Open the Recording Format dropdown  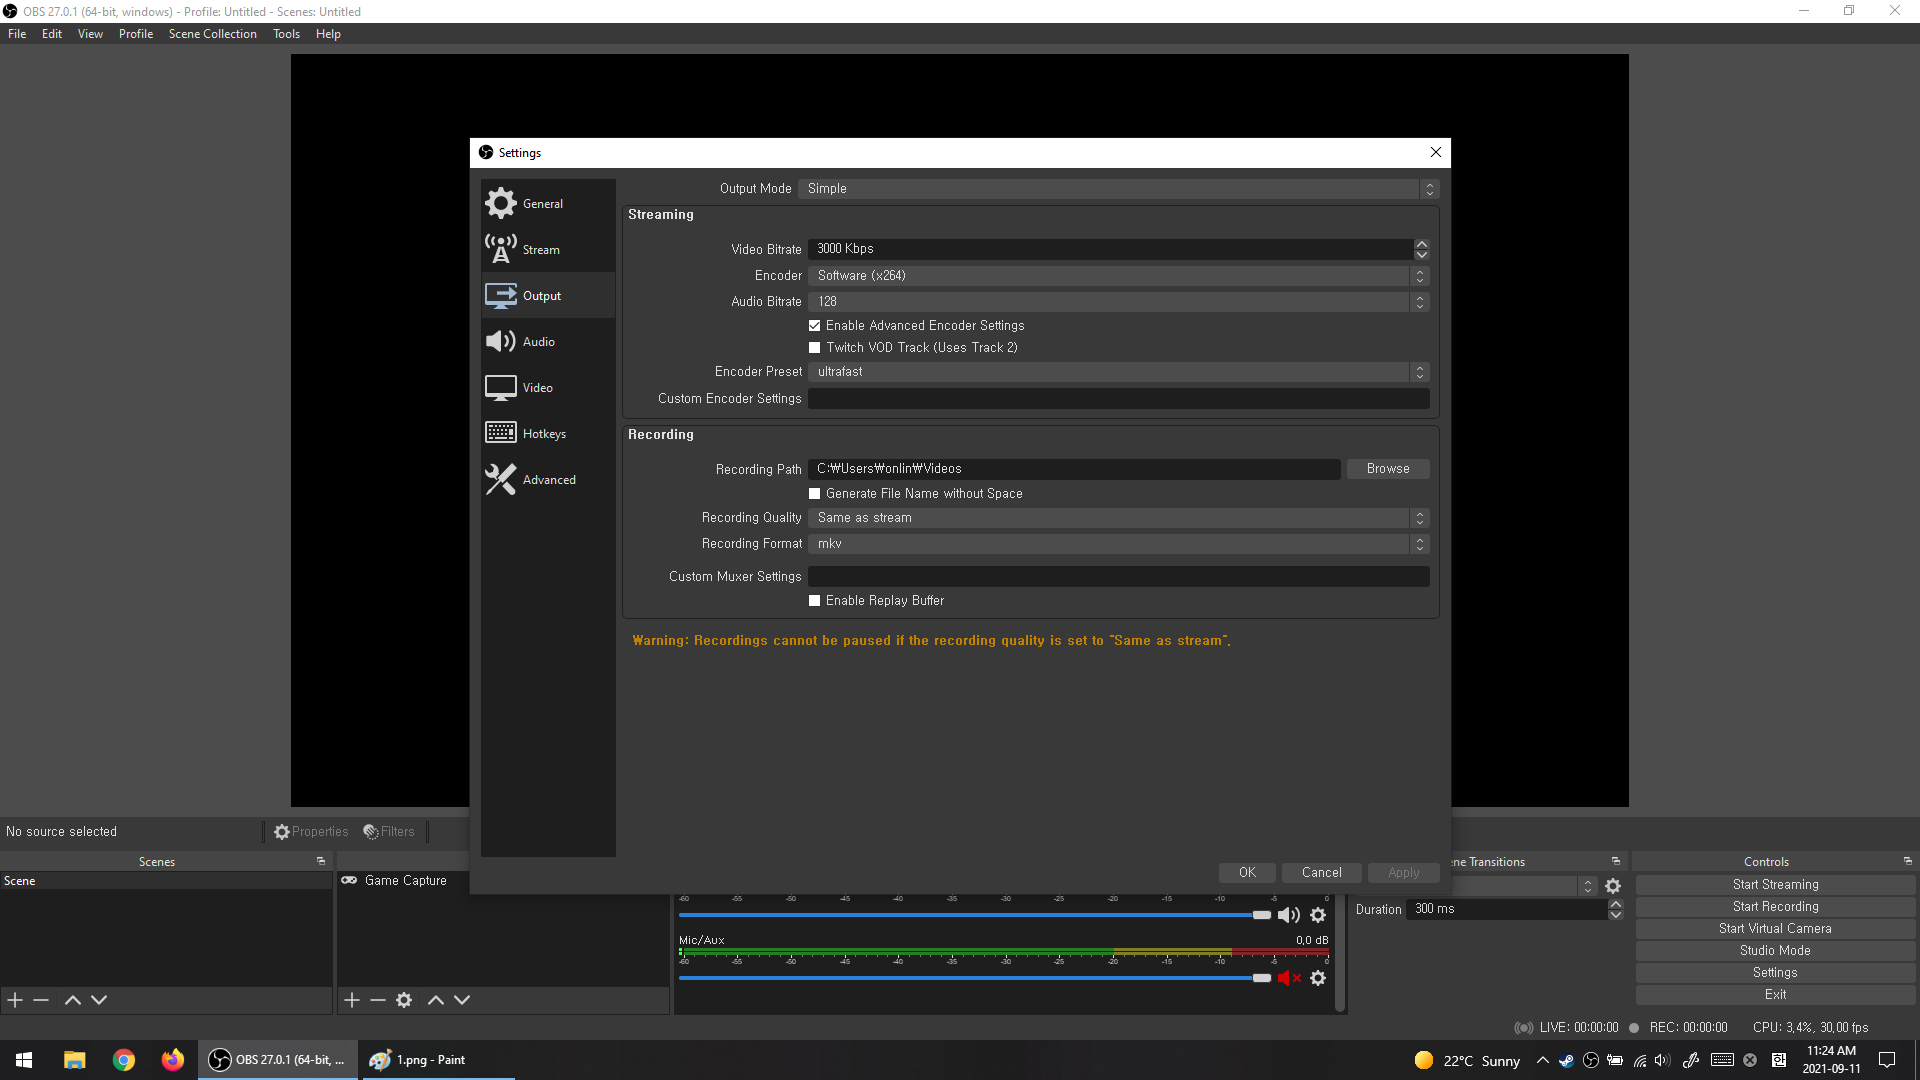pyautogui.click(x=1117, y=544)
